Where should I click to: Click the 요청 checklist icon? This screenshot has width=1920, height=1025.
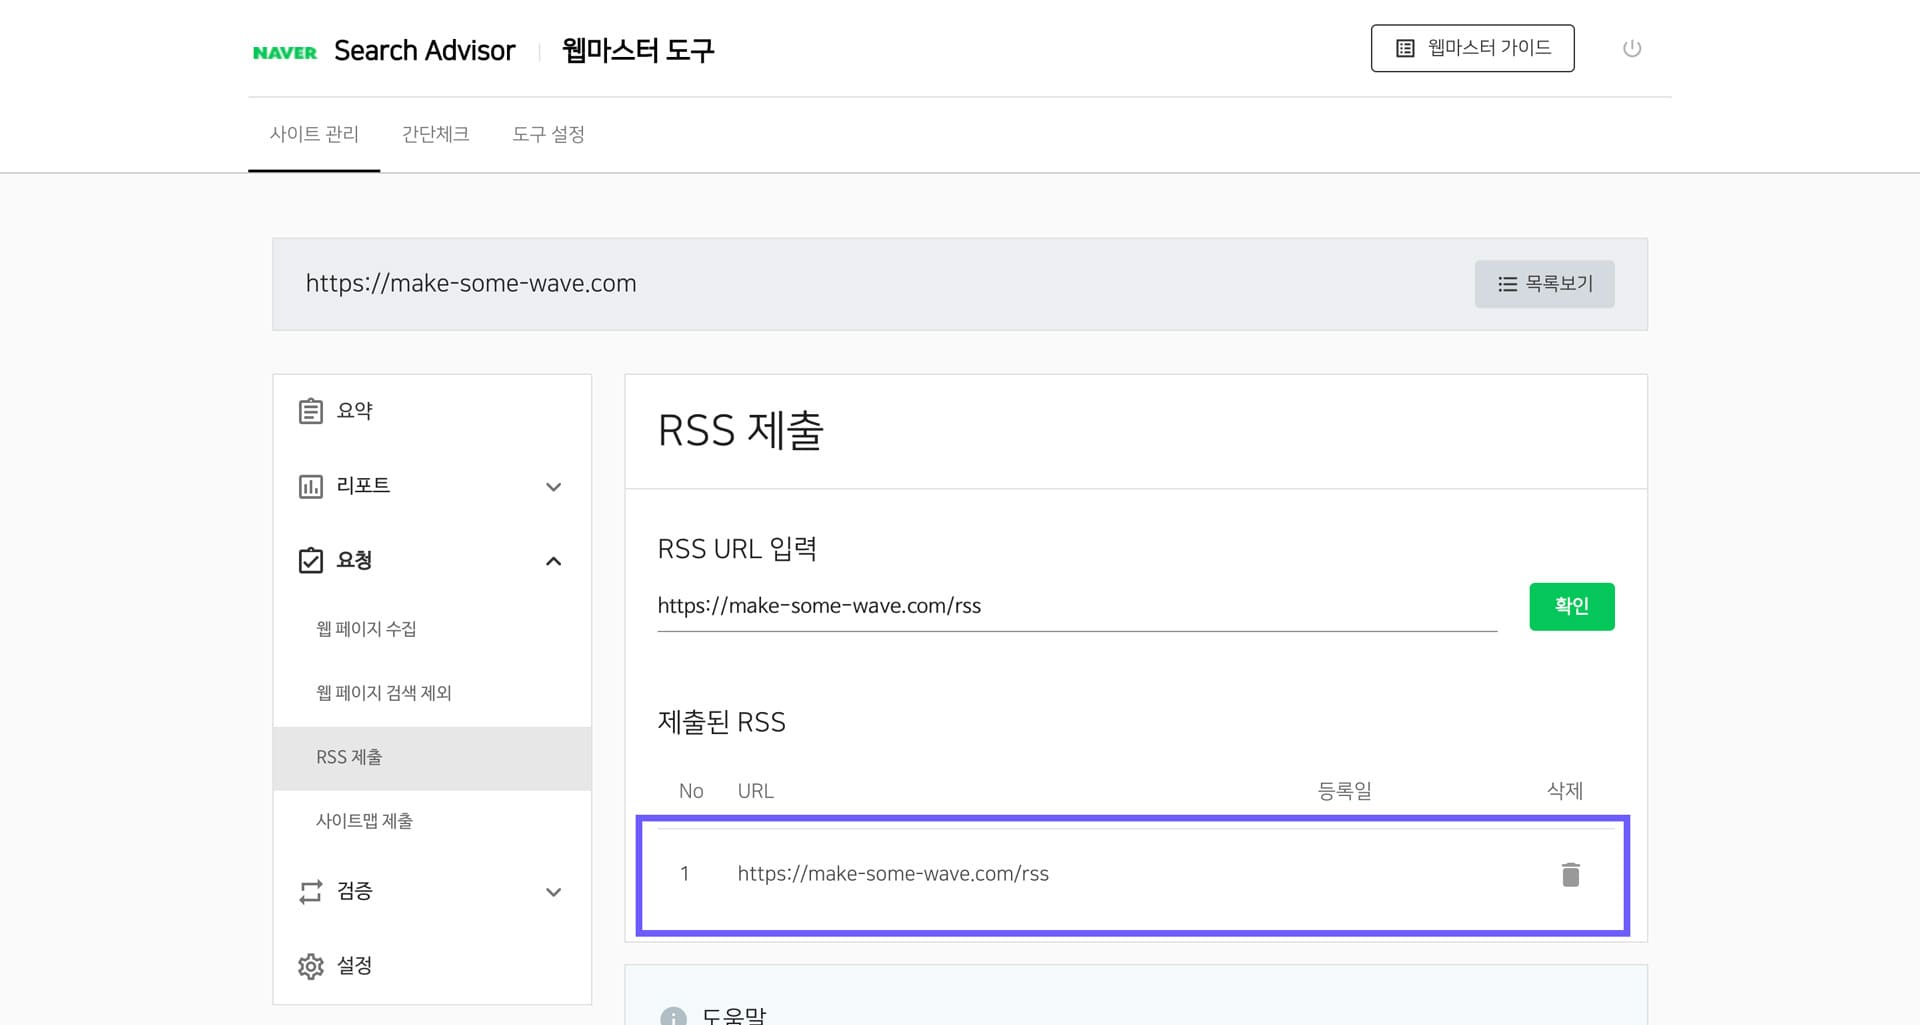pos(310,560)
